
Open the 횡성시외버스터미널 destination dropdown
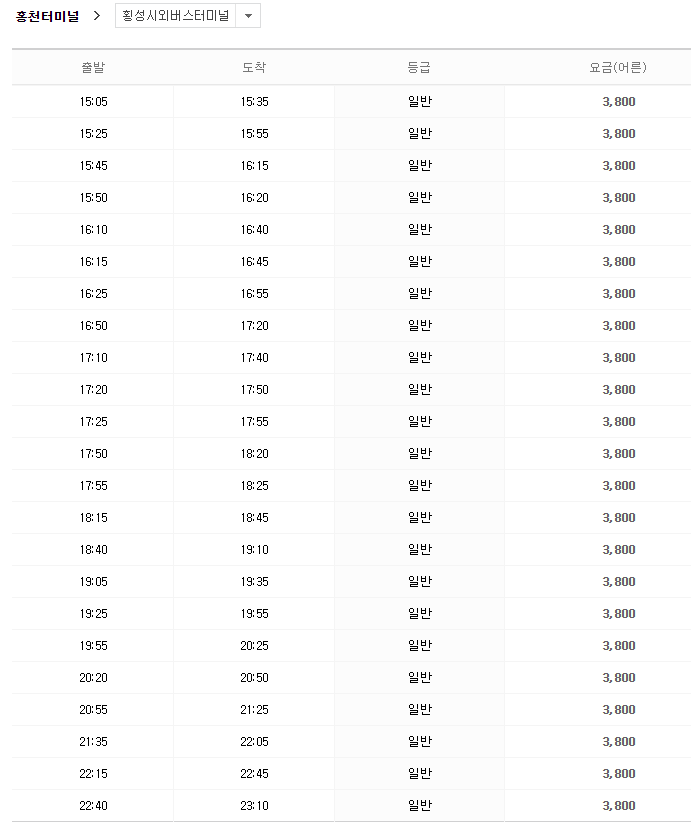[176, 16]
